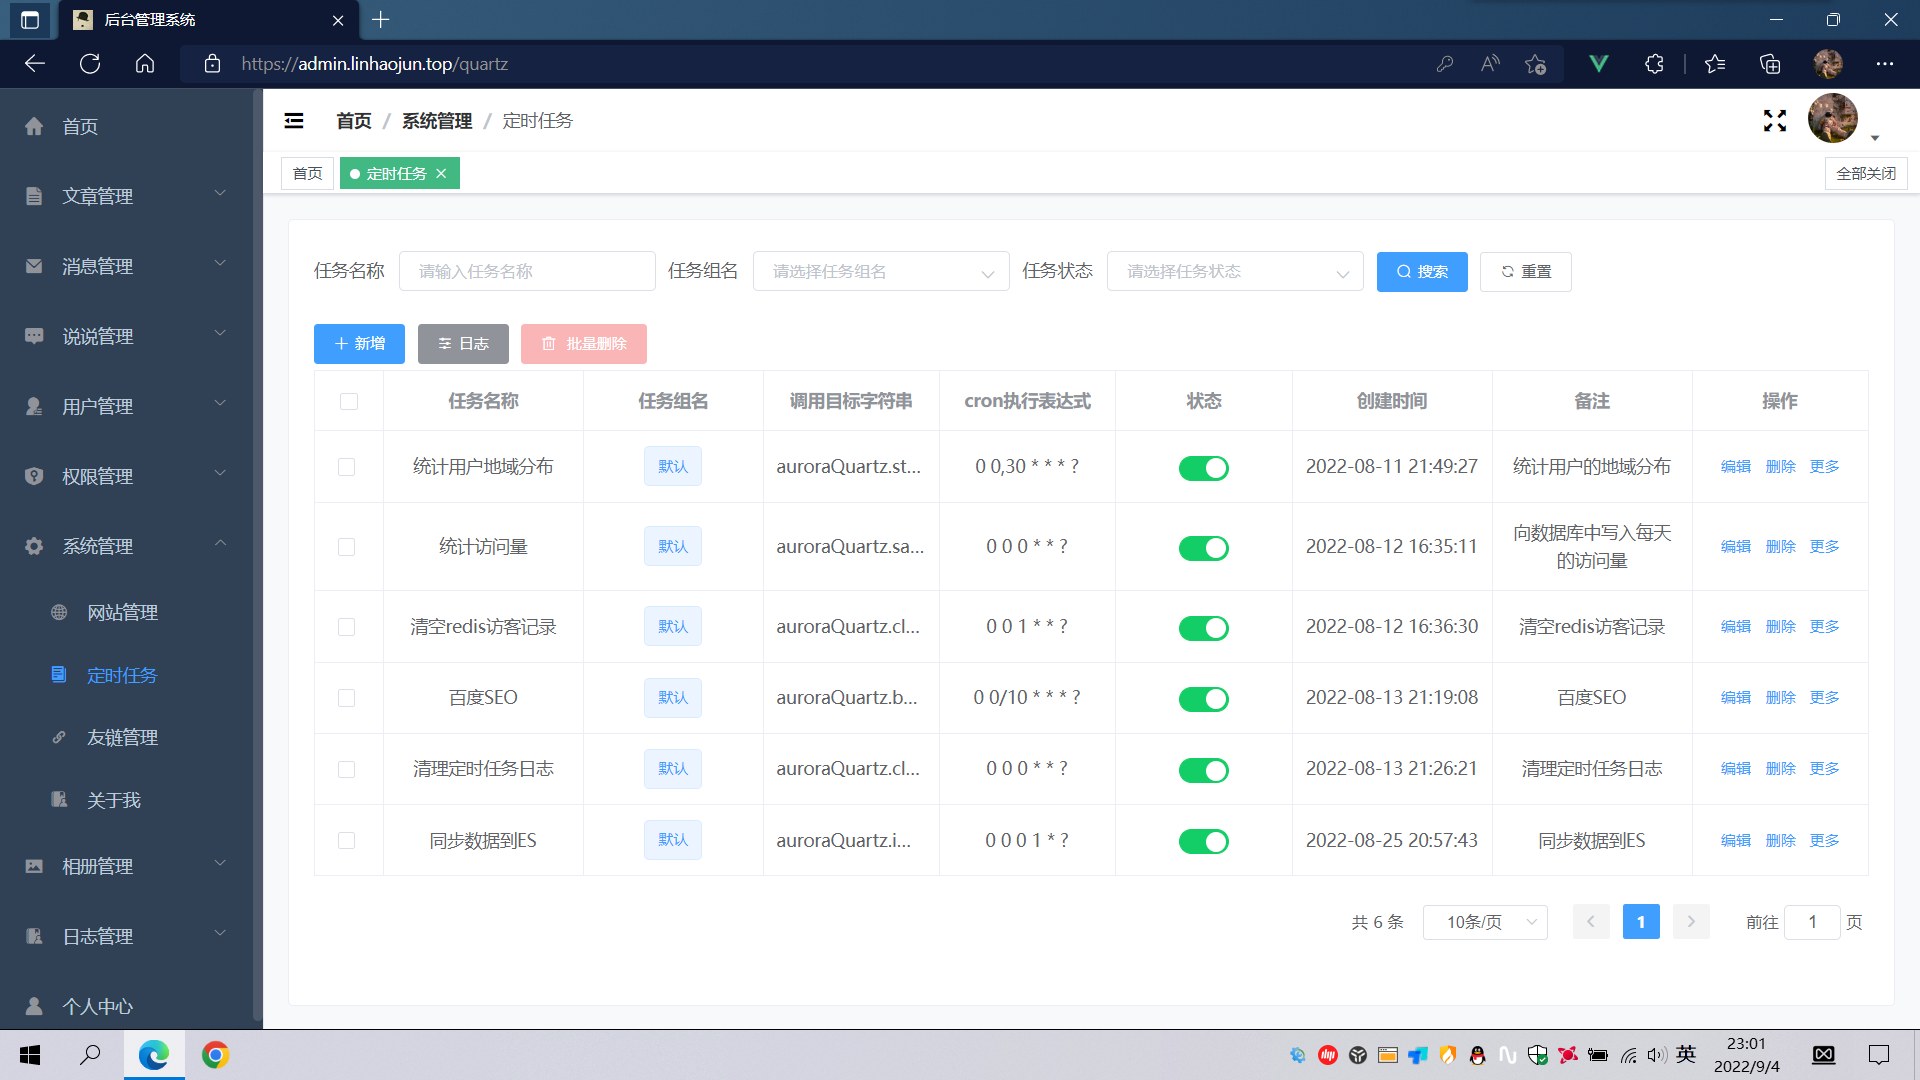Select page 1 in pagination

[x=1641, y=922]
